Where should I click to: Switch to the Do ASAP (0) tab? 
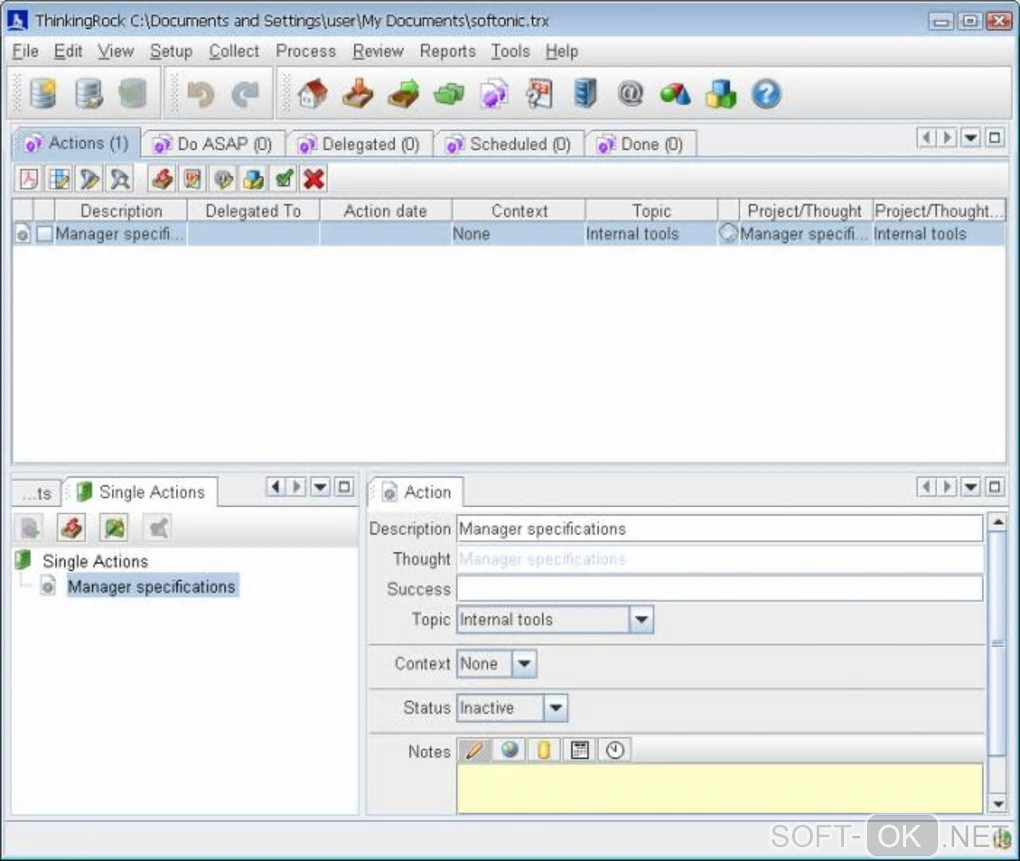click(213, 144)
